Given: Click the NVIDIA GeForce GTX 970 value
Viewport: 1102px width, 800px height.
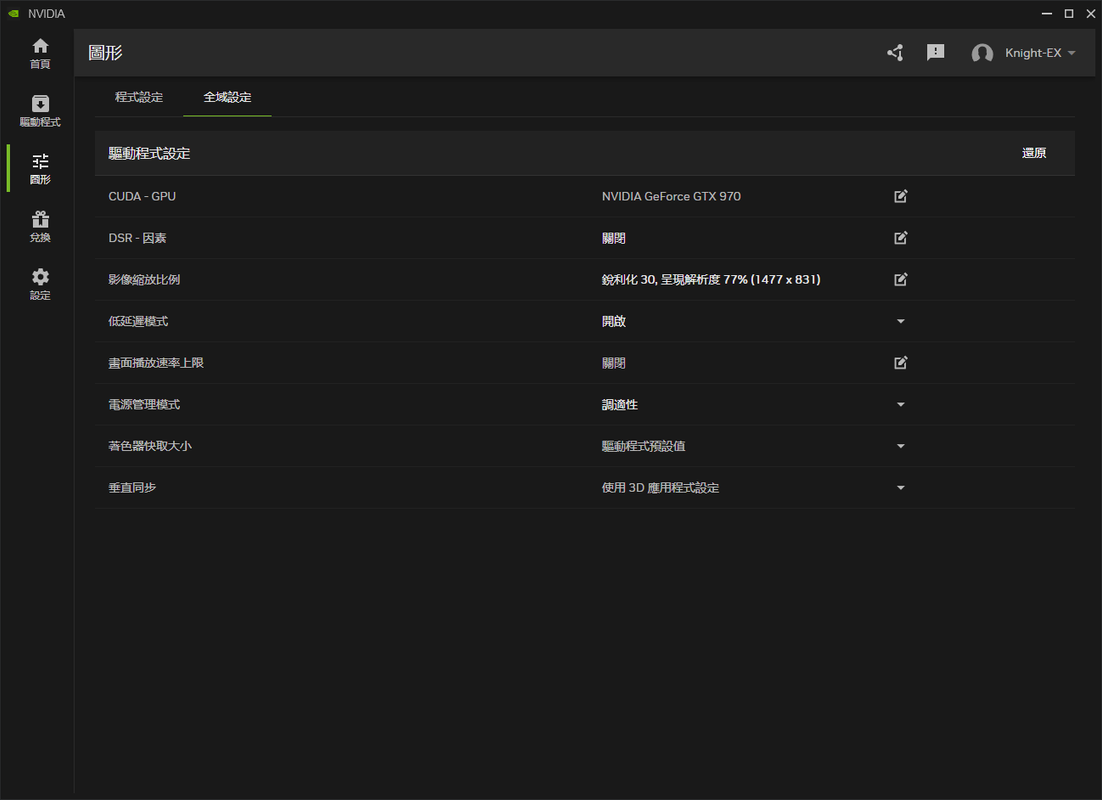Looking at the screenshot, I should (x=671, y=196).
